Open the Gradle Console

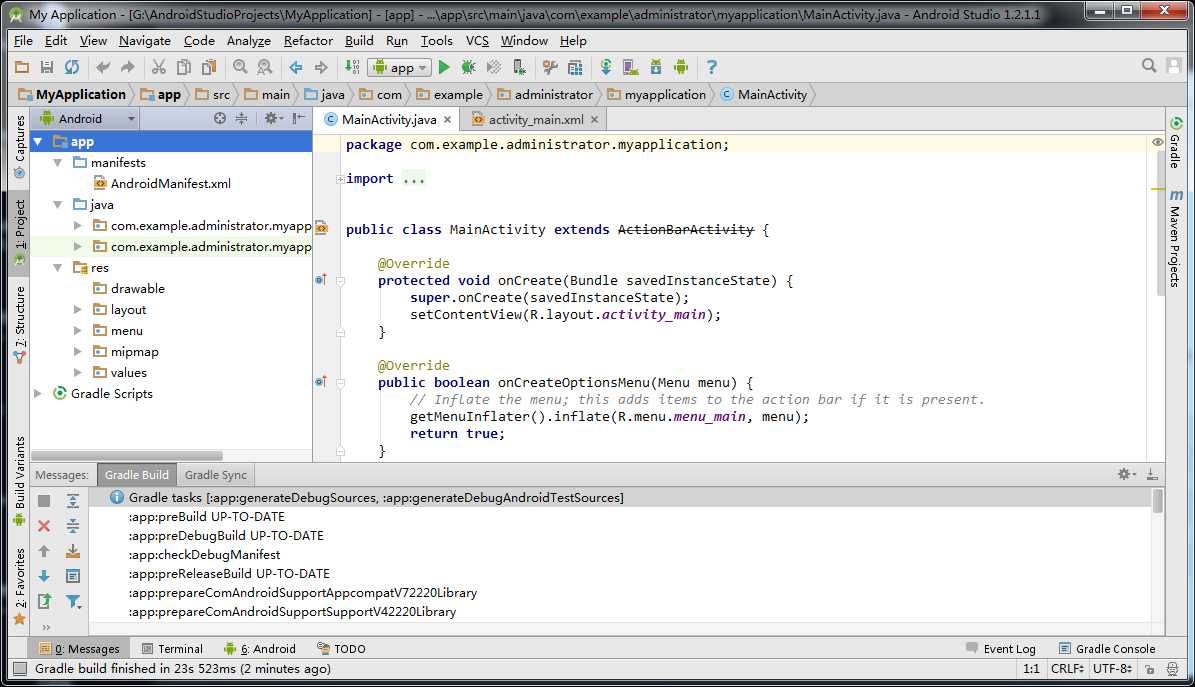(x=1107, y=649)
